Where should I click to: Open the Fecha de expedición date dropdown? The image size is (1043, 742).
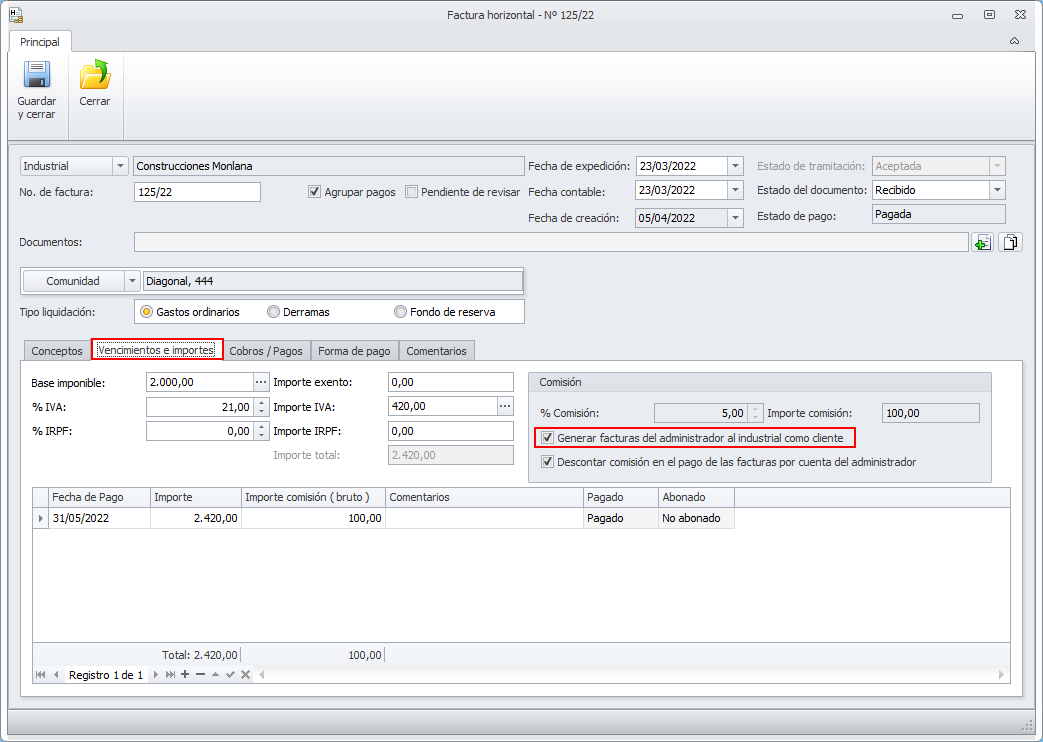[x=736, y=166]
